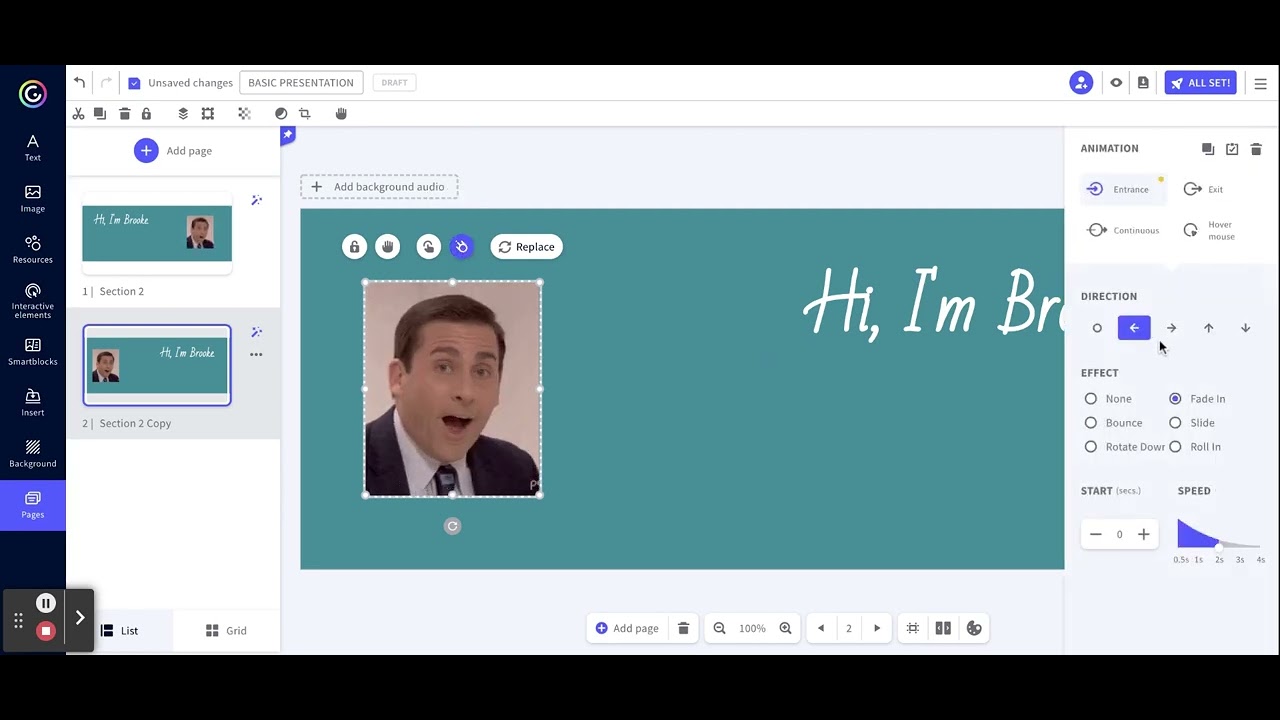Viewport: 1280px width, 720px height.
Task: Select the crop tool
Action: 305,114
